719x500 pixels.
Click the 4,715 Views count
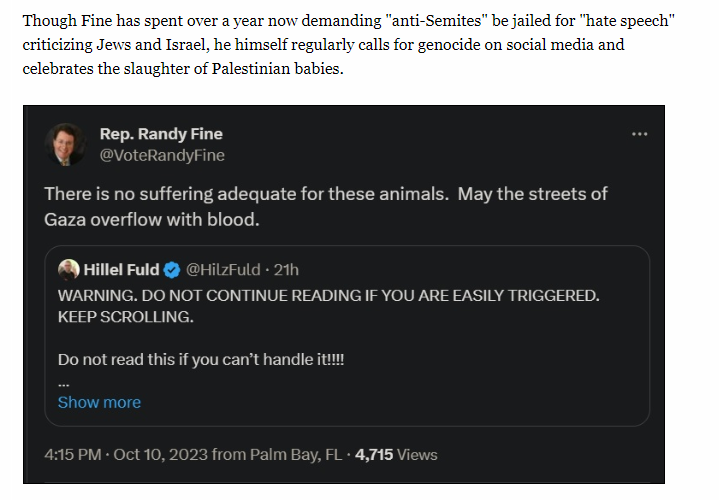[396, 455]
